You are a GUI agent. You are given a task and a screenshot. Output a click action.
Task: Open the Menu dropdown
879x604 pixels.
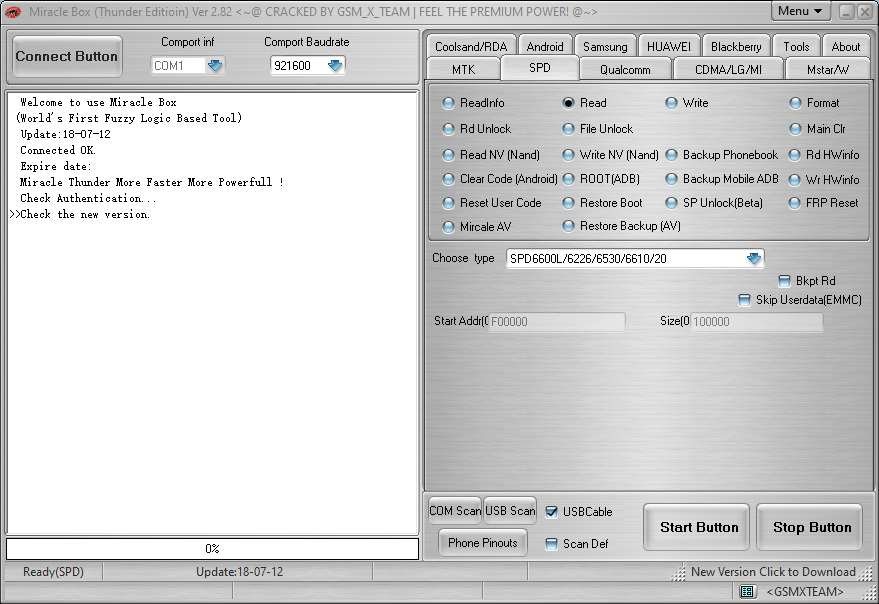point(800,10)
